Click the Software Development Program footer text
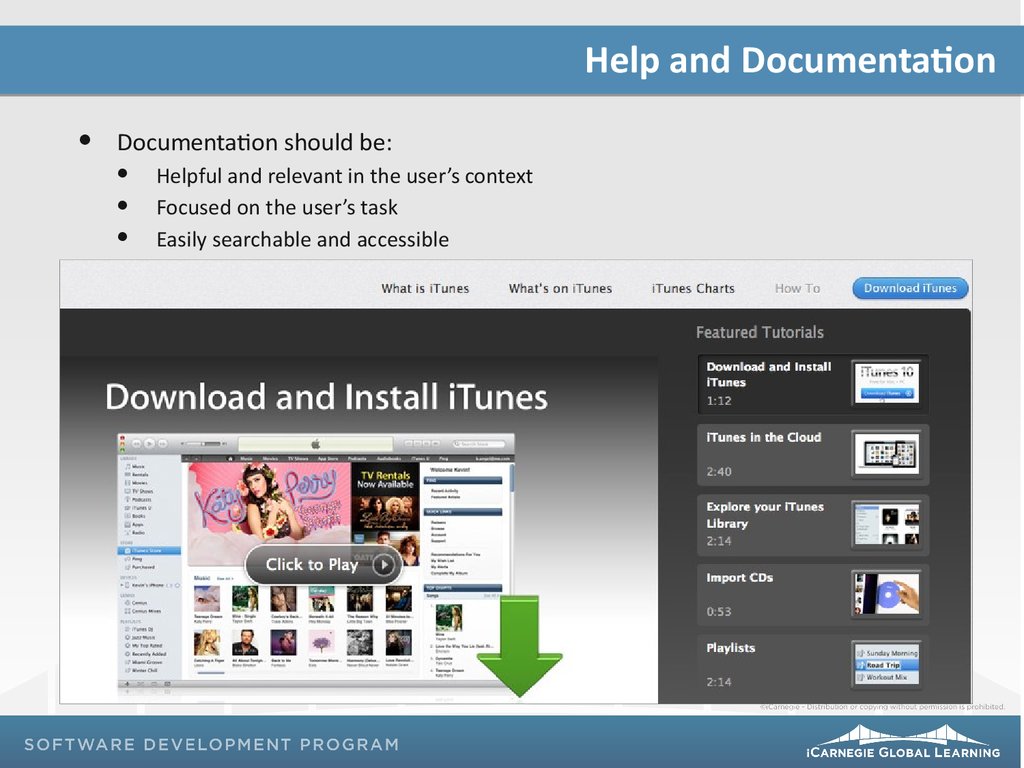Screen dimensions: 1024x768 point(212,744)
